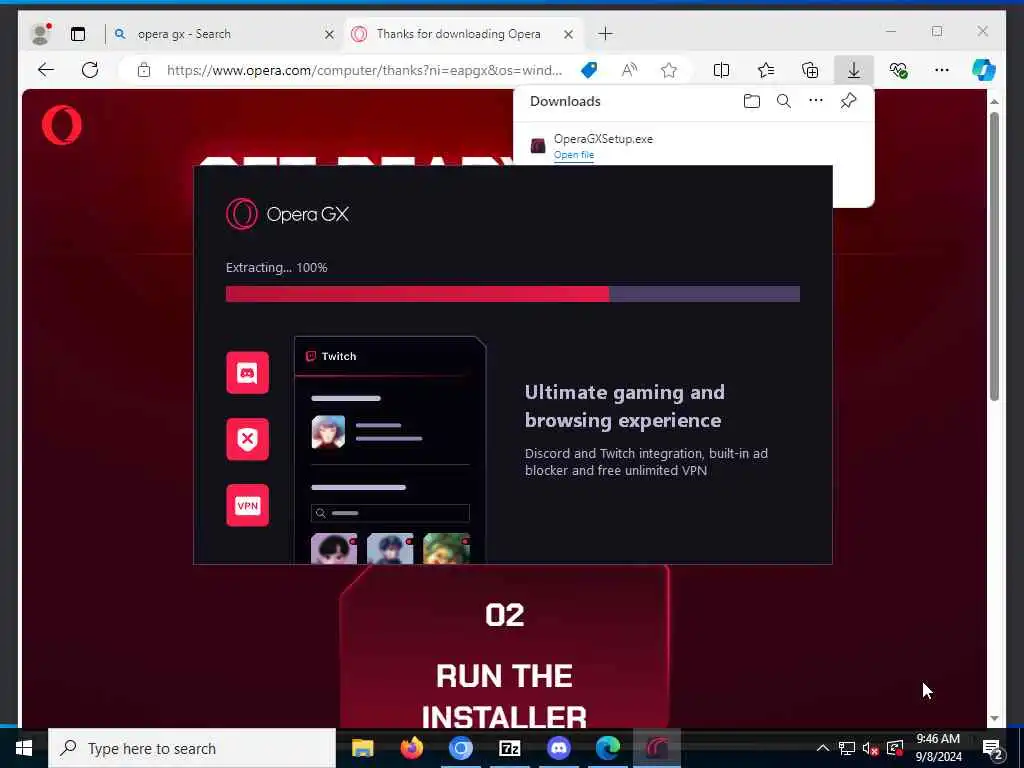Open the Favorites list icon

pyautogui.click(x=765, y=70)
